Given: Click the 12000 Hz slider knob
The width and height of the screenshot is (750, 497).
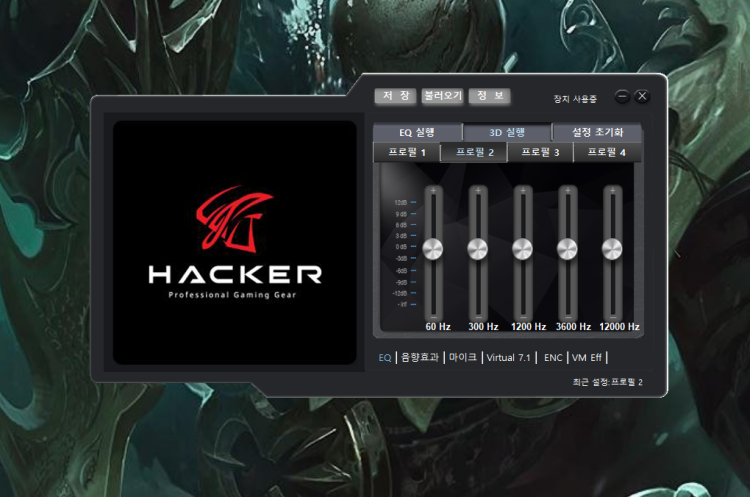Looking at the screenshot, I should point(612,249).
